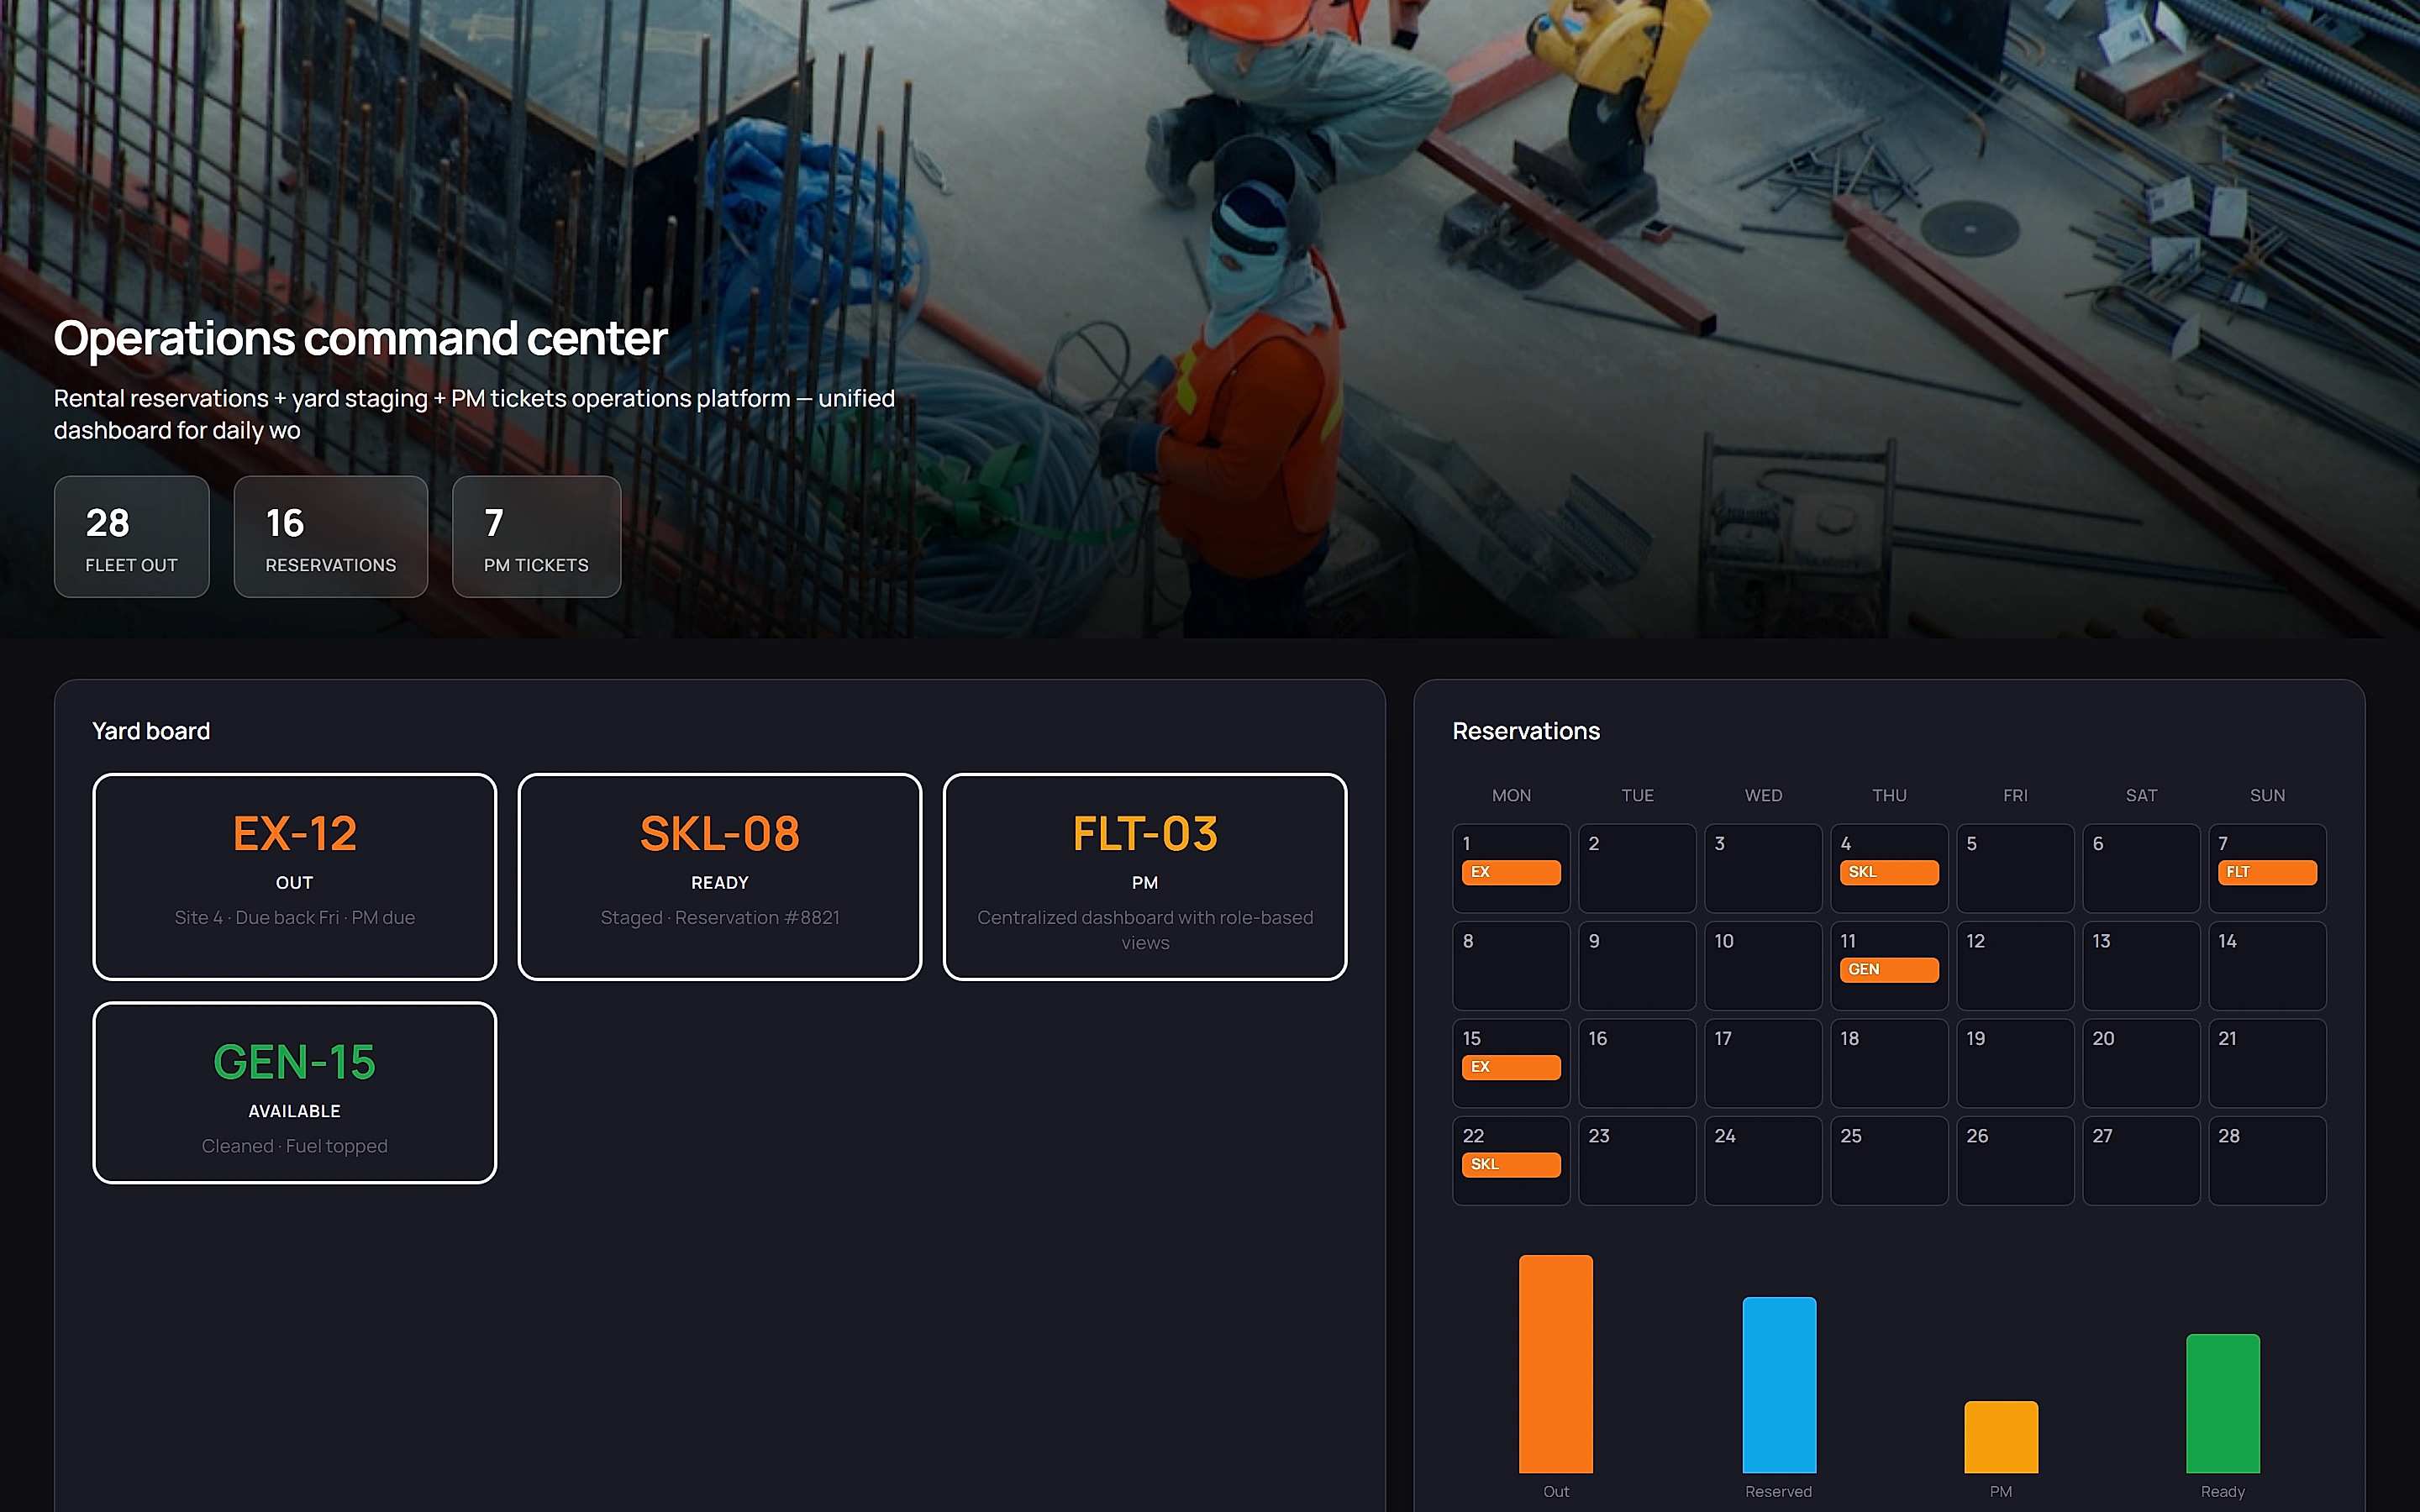Click the SKL tag on day 4
The width and height of the screenshot is (2420, 1512).
click(1889, 872)
